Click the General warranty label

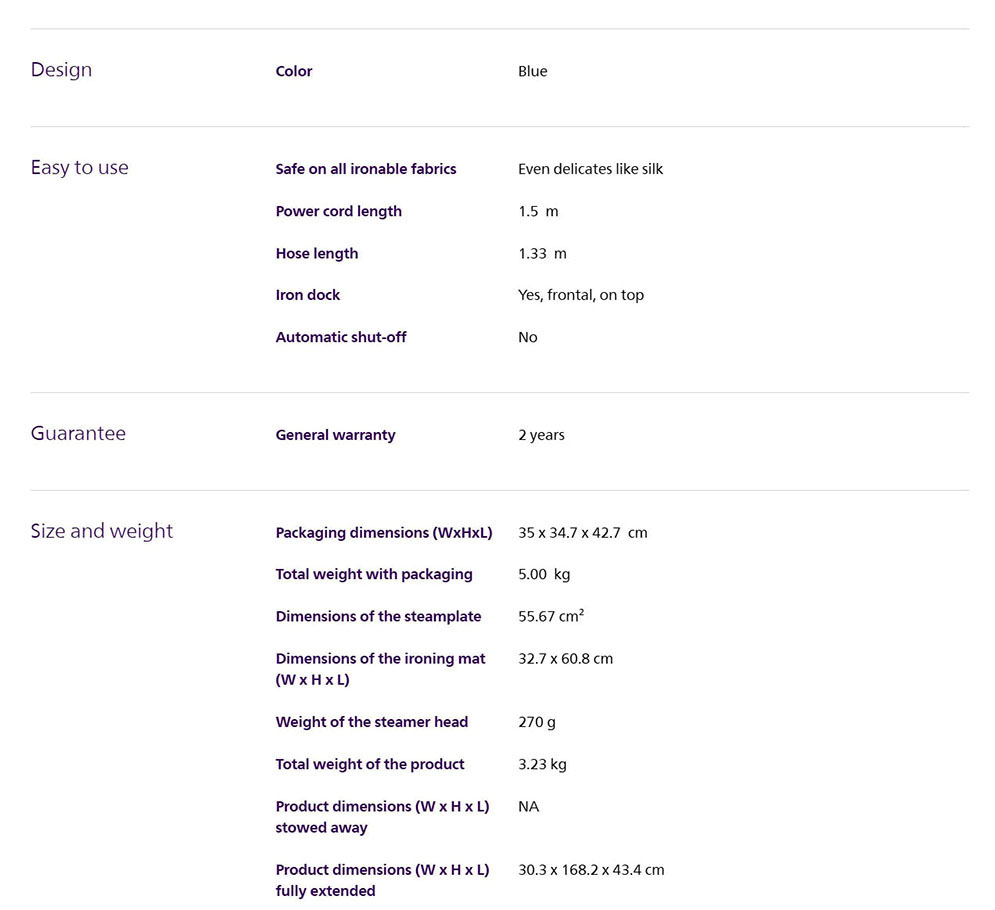pos(335,435)
